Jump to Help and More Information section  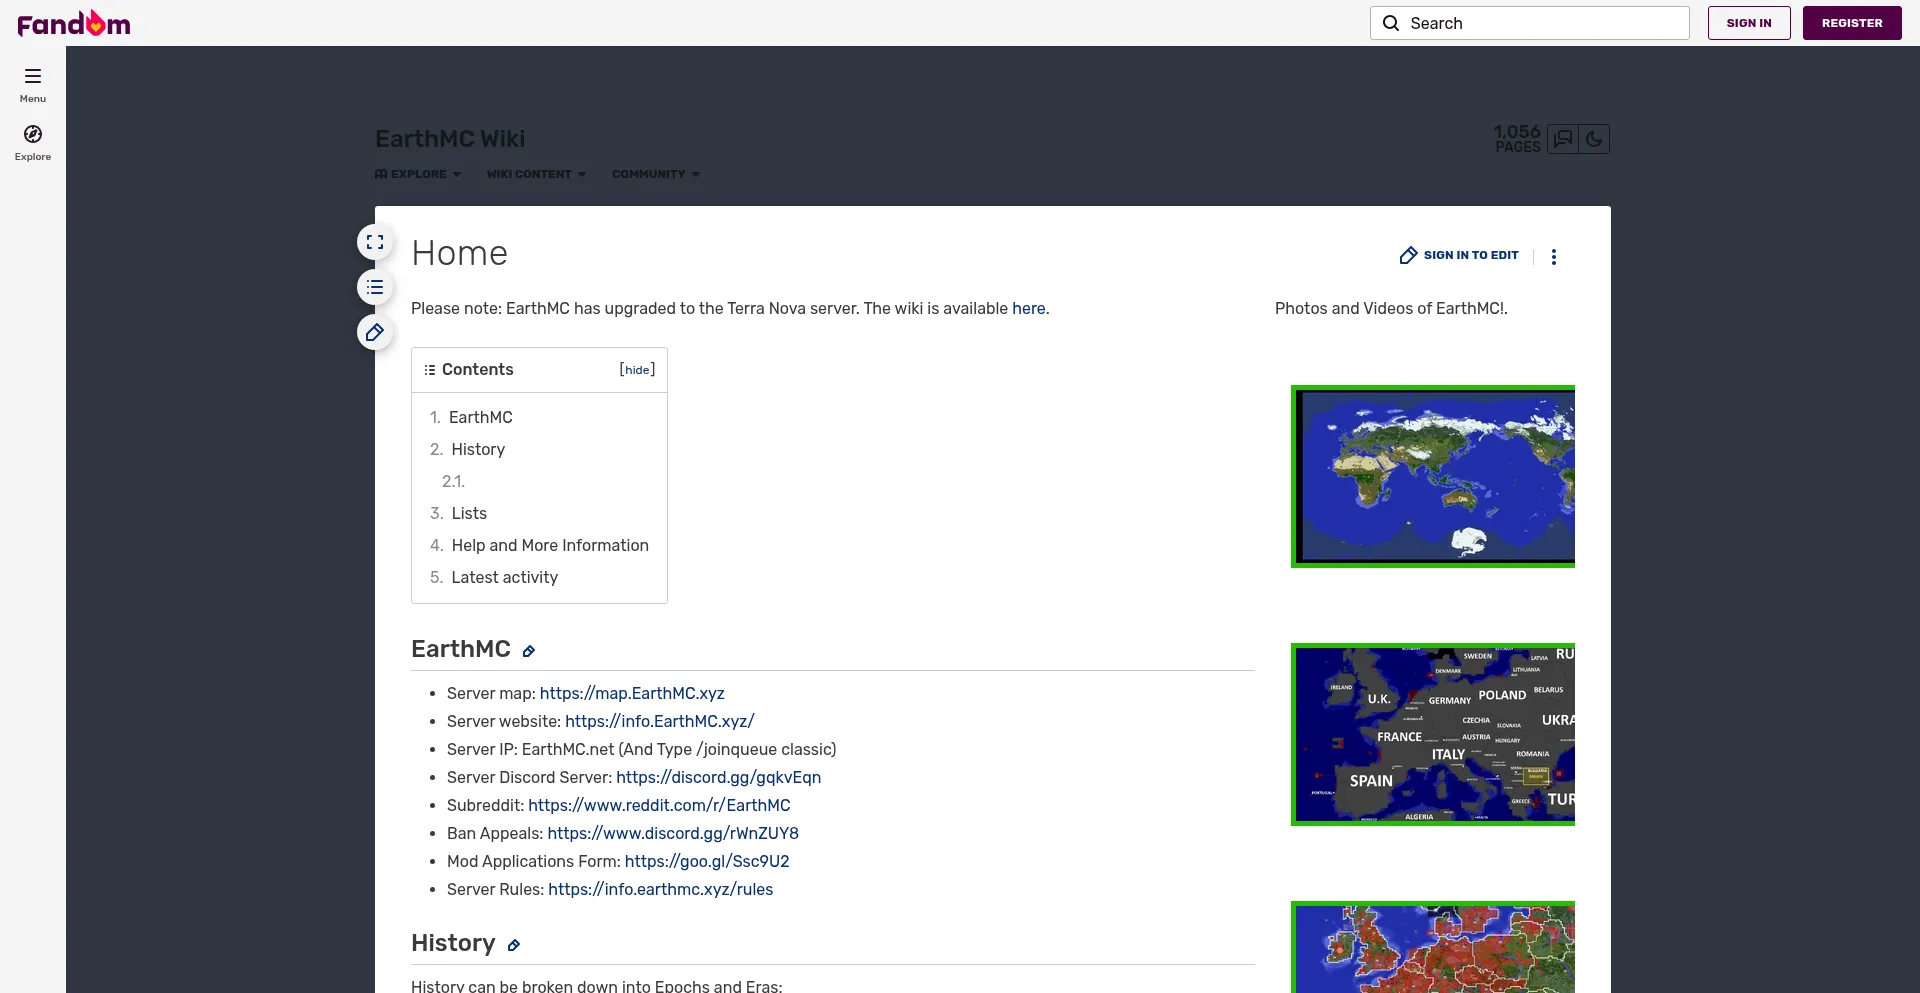click(x=549, y=545)
